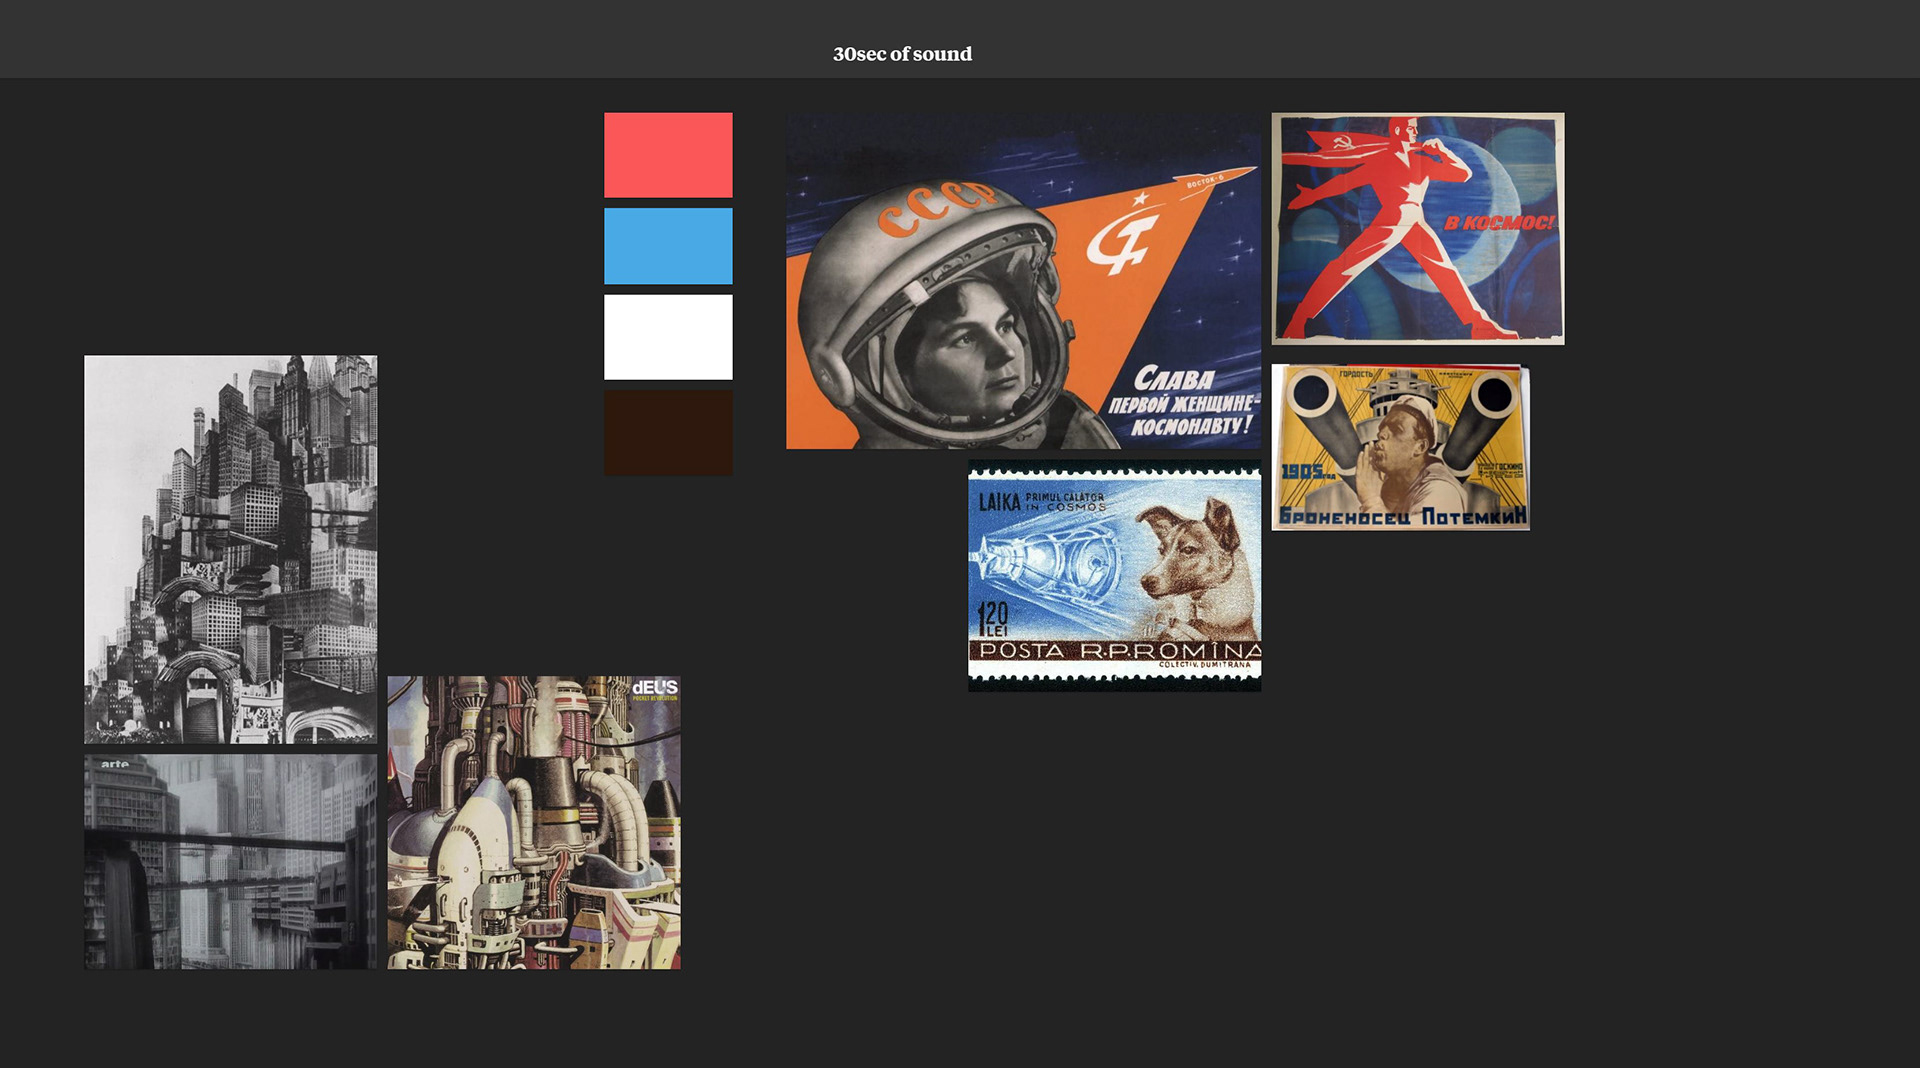The image size is (1920, 1068).
Task: Open the arte grey skyline image
Action: [x=231, y=862]
